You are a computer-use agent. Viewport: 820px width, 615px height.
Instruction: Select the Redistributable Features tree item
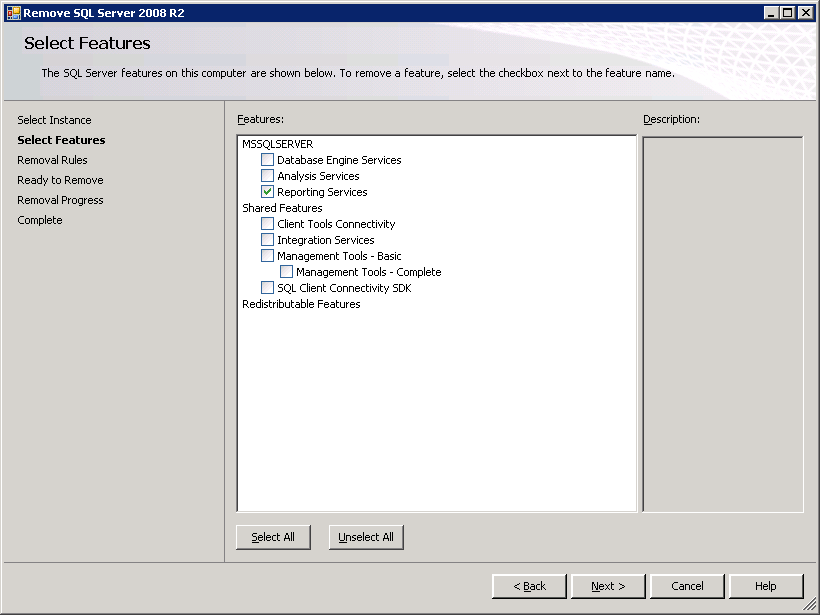[301, 304]
